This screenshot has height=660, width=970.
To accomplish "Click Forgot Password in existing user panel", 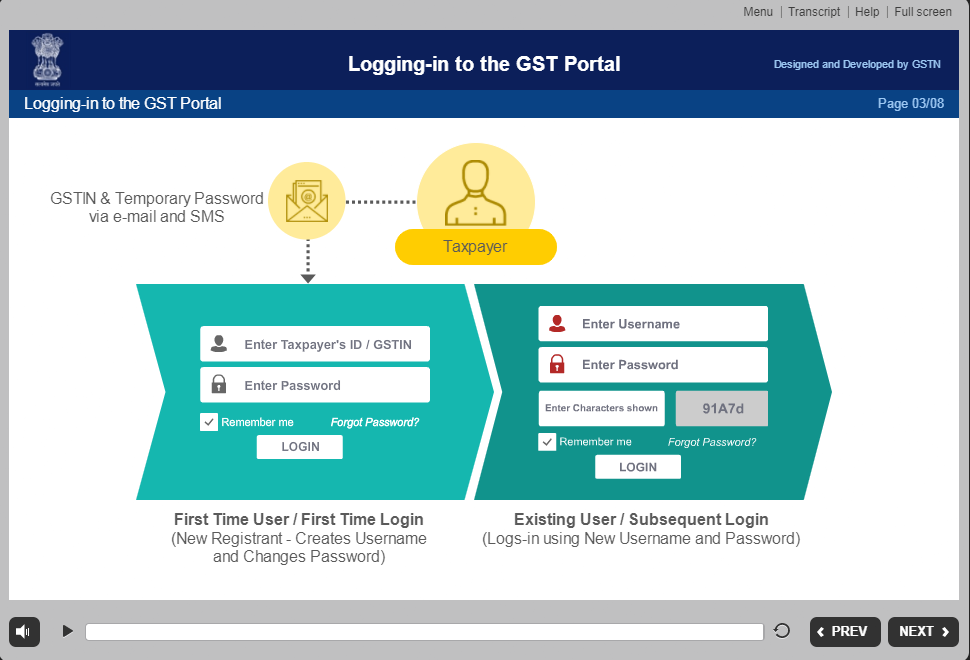I will pos(711,442).
